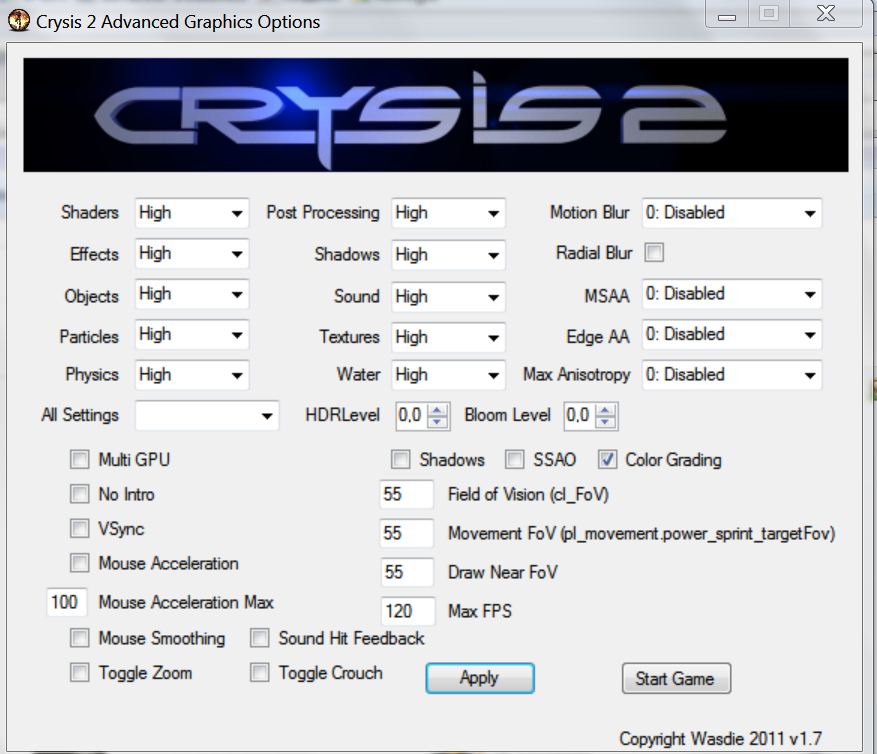Open the Objects quality dropdown
Screen dimensions: 877x754
[x=192, y=294]
